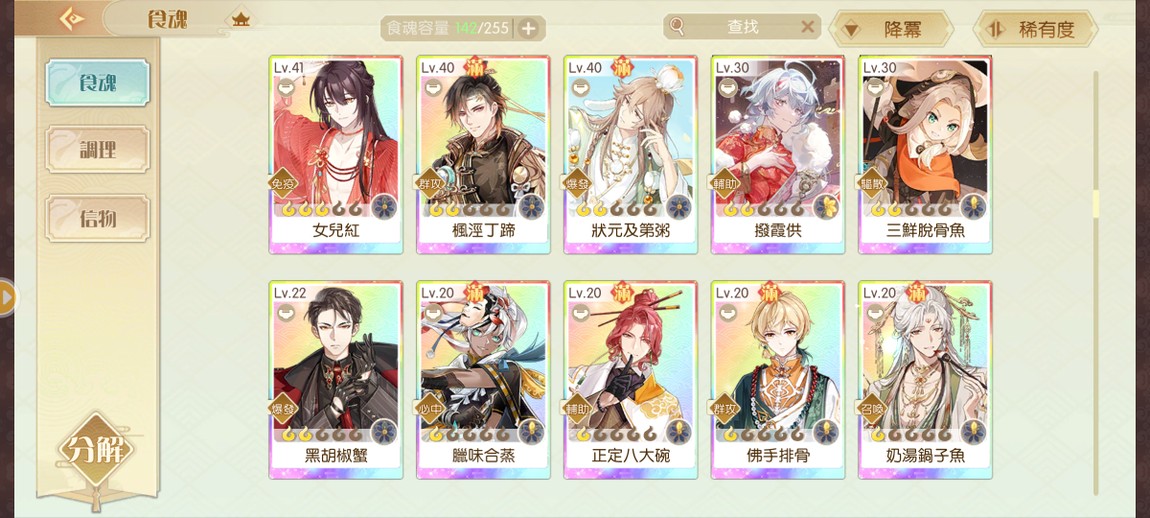Image resolution: width=1150 pixels, height=518 pixels.
Task: Tap the back arrow icon
Action: (x=71, y=19)
